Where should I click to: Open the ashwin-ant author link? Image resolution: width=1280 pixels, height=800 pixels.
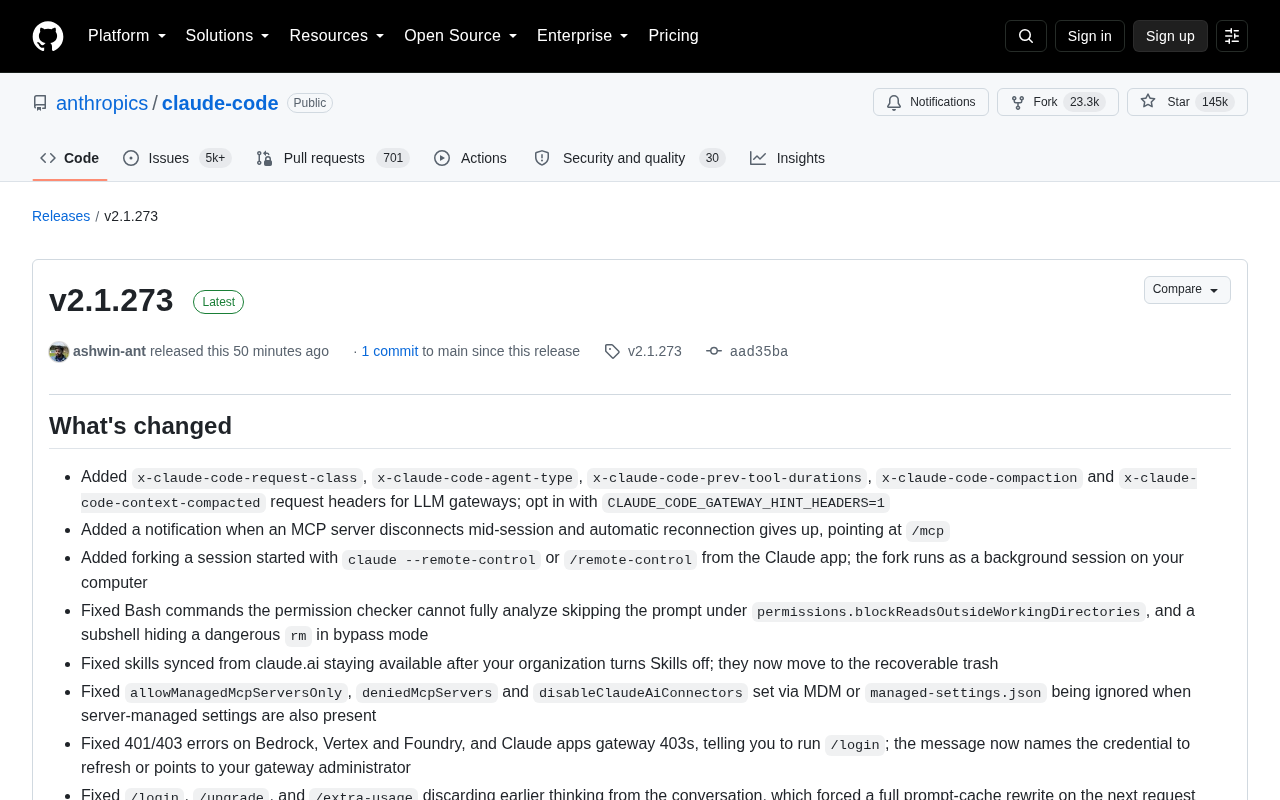tap(109, 351)
